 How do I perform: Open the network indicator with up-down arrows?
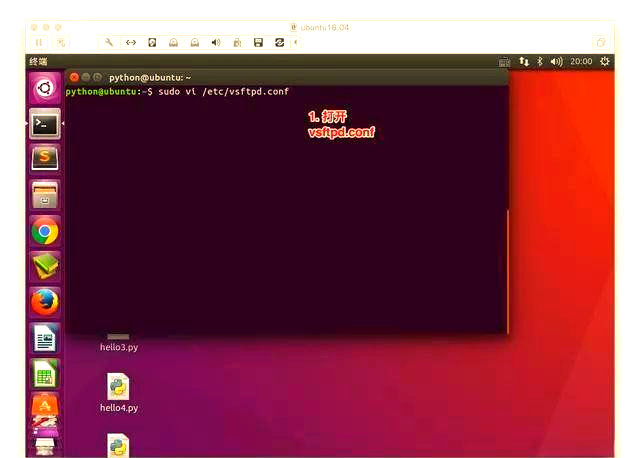(524, 62)
